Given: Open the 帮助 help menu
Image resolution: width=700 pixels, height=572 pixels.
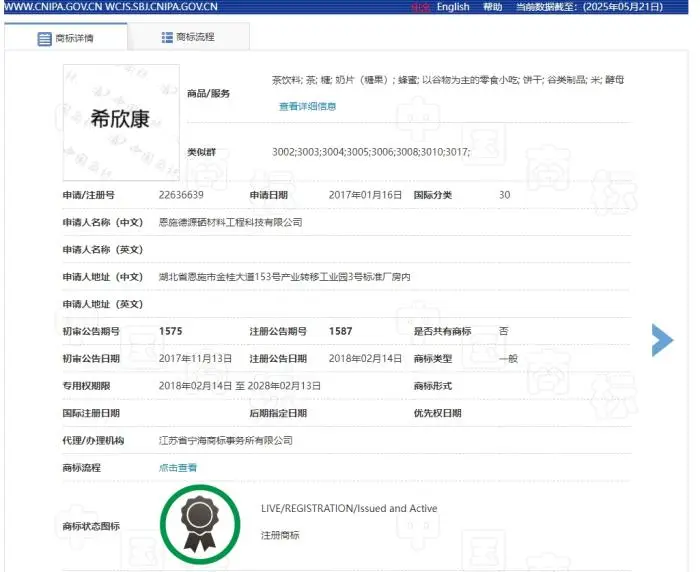Looking at the screenshot, I should tap(493, 7).
